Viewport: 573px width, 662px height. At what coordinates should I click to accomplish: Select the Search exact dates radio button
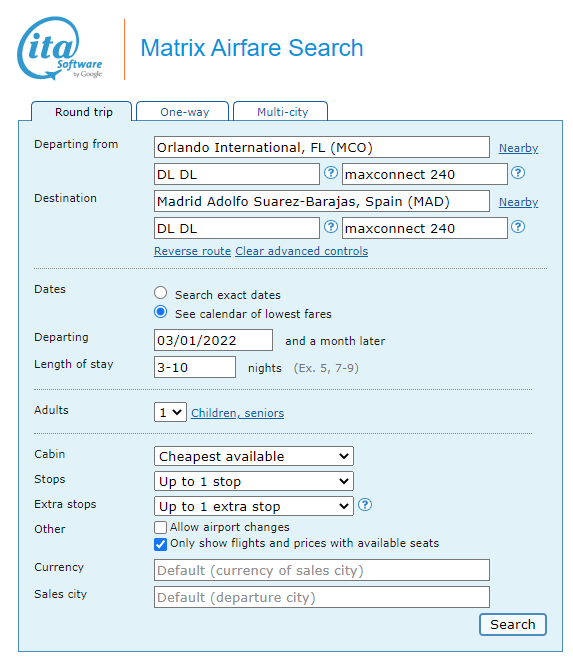(160, 293)
